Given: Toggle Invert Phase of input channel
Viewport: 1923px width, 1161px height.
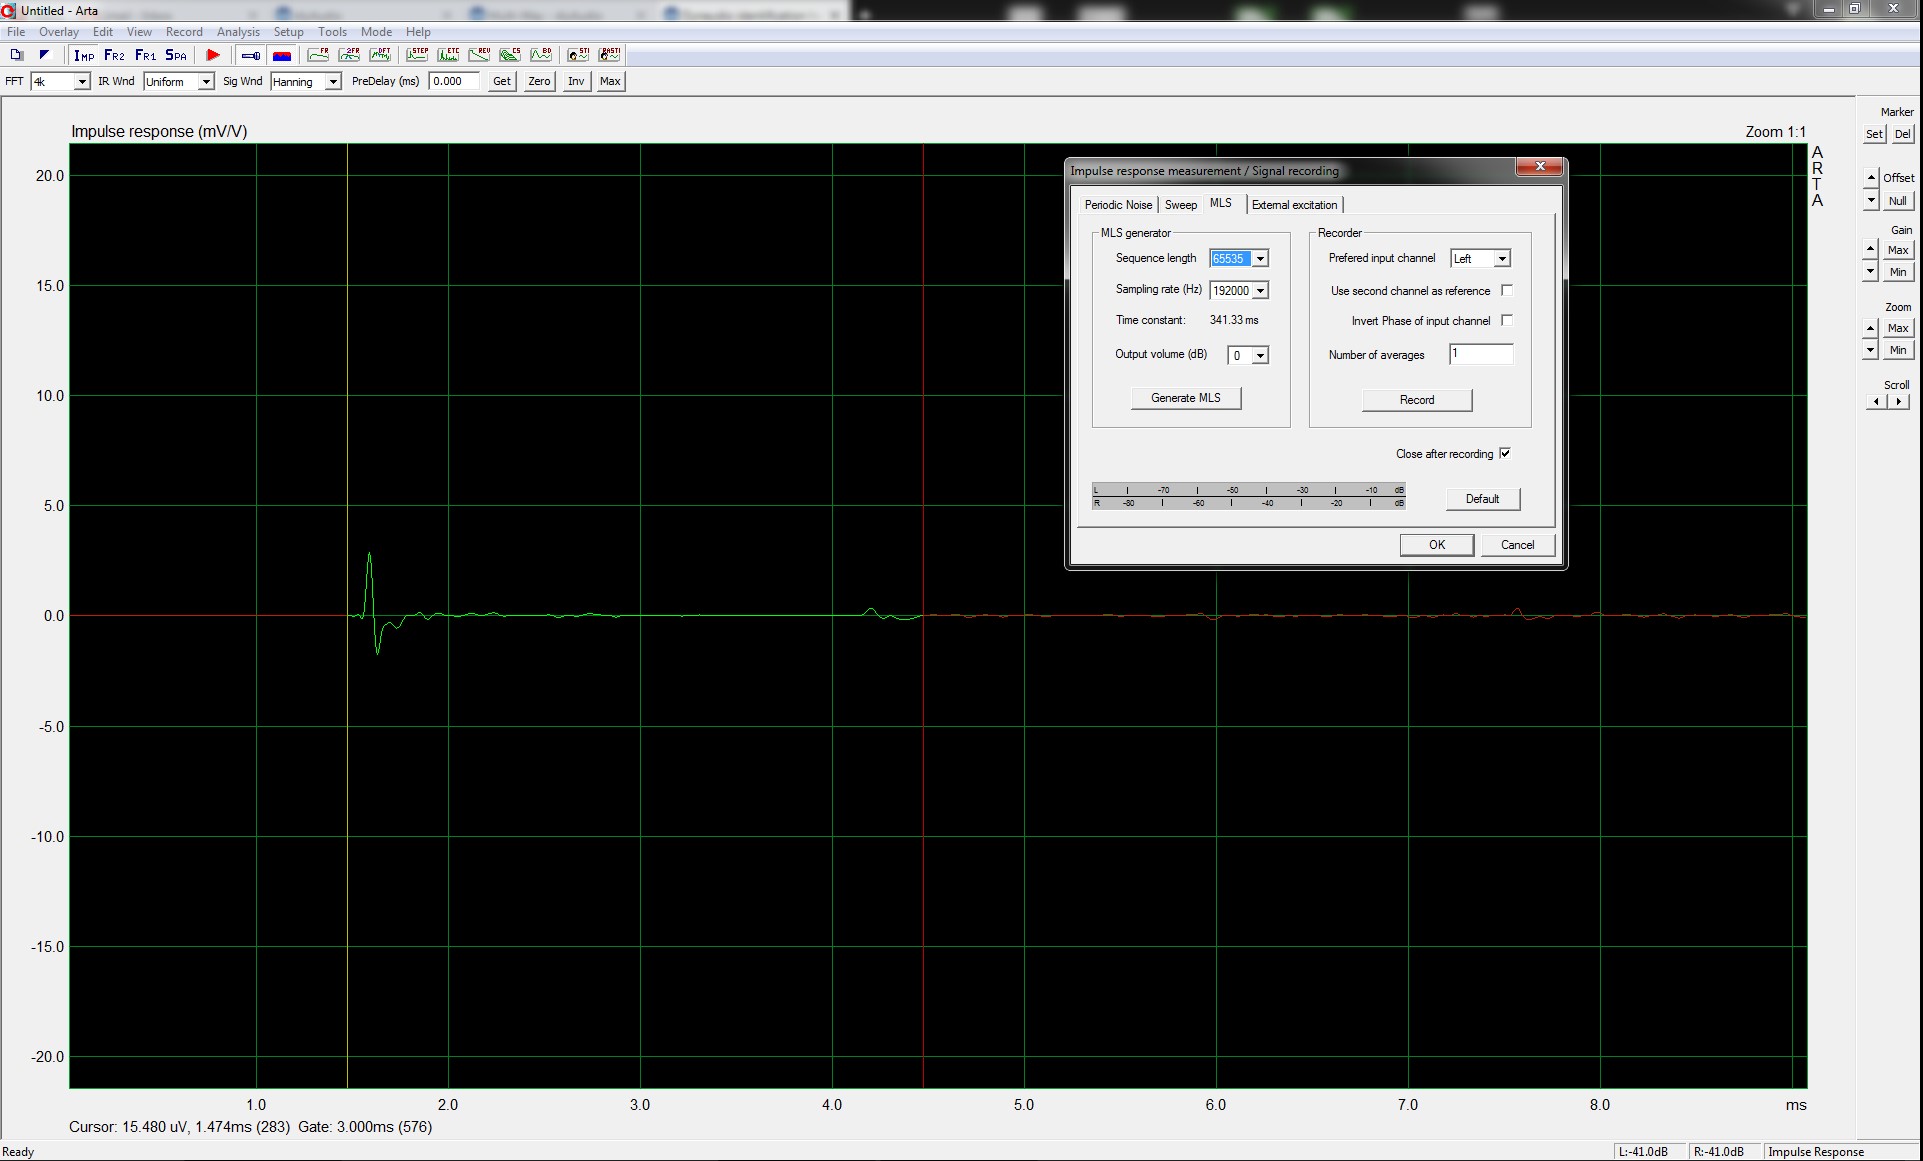Looking at the screenshot, I should (1507, 321).
